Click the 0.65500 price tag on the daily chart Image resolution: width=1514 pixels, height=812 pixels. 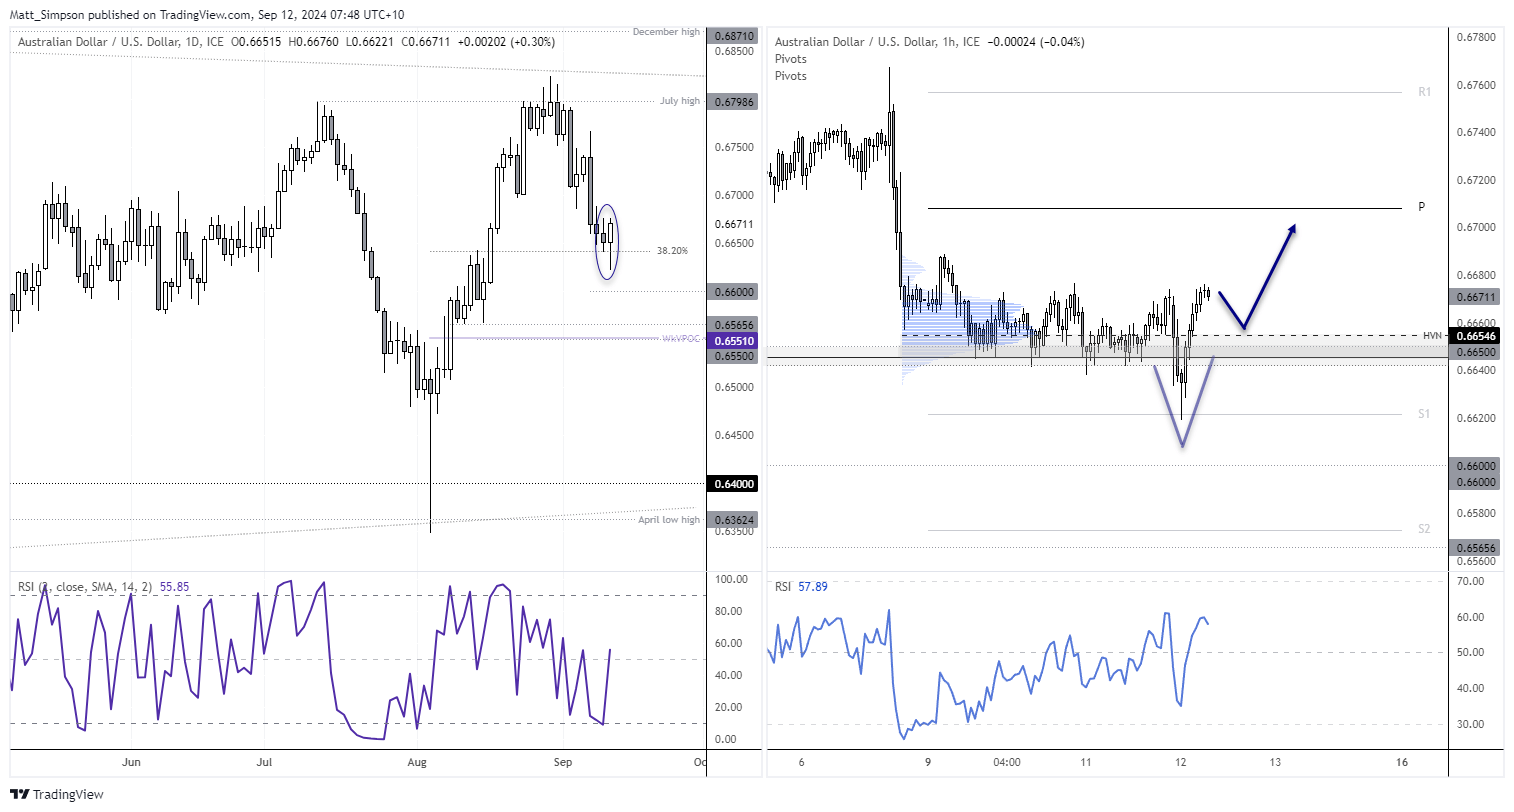click(733, 356)
